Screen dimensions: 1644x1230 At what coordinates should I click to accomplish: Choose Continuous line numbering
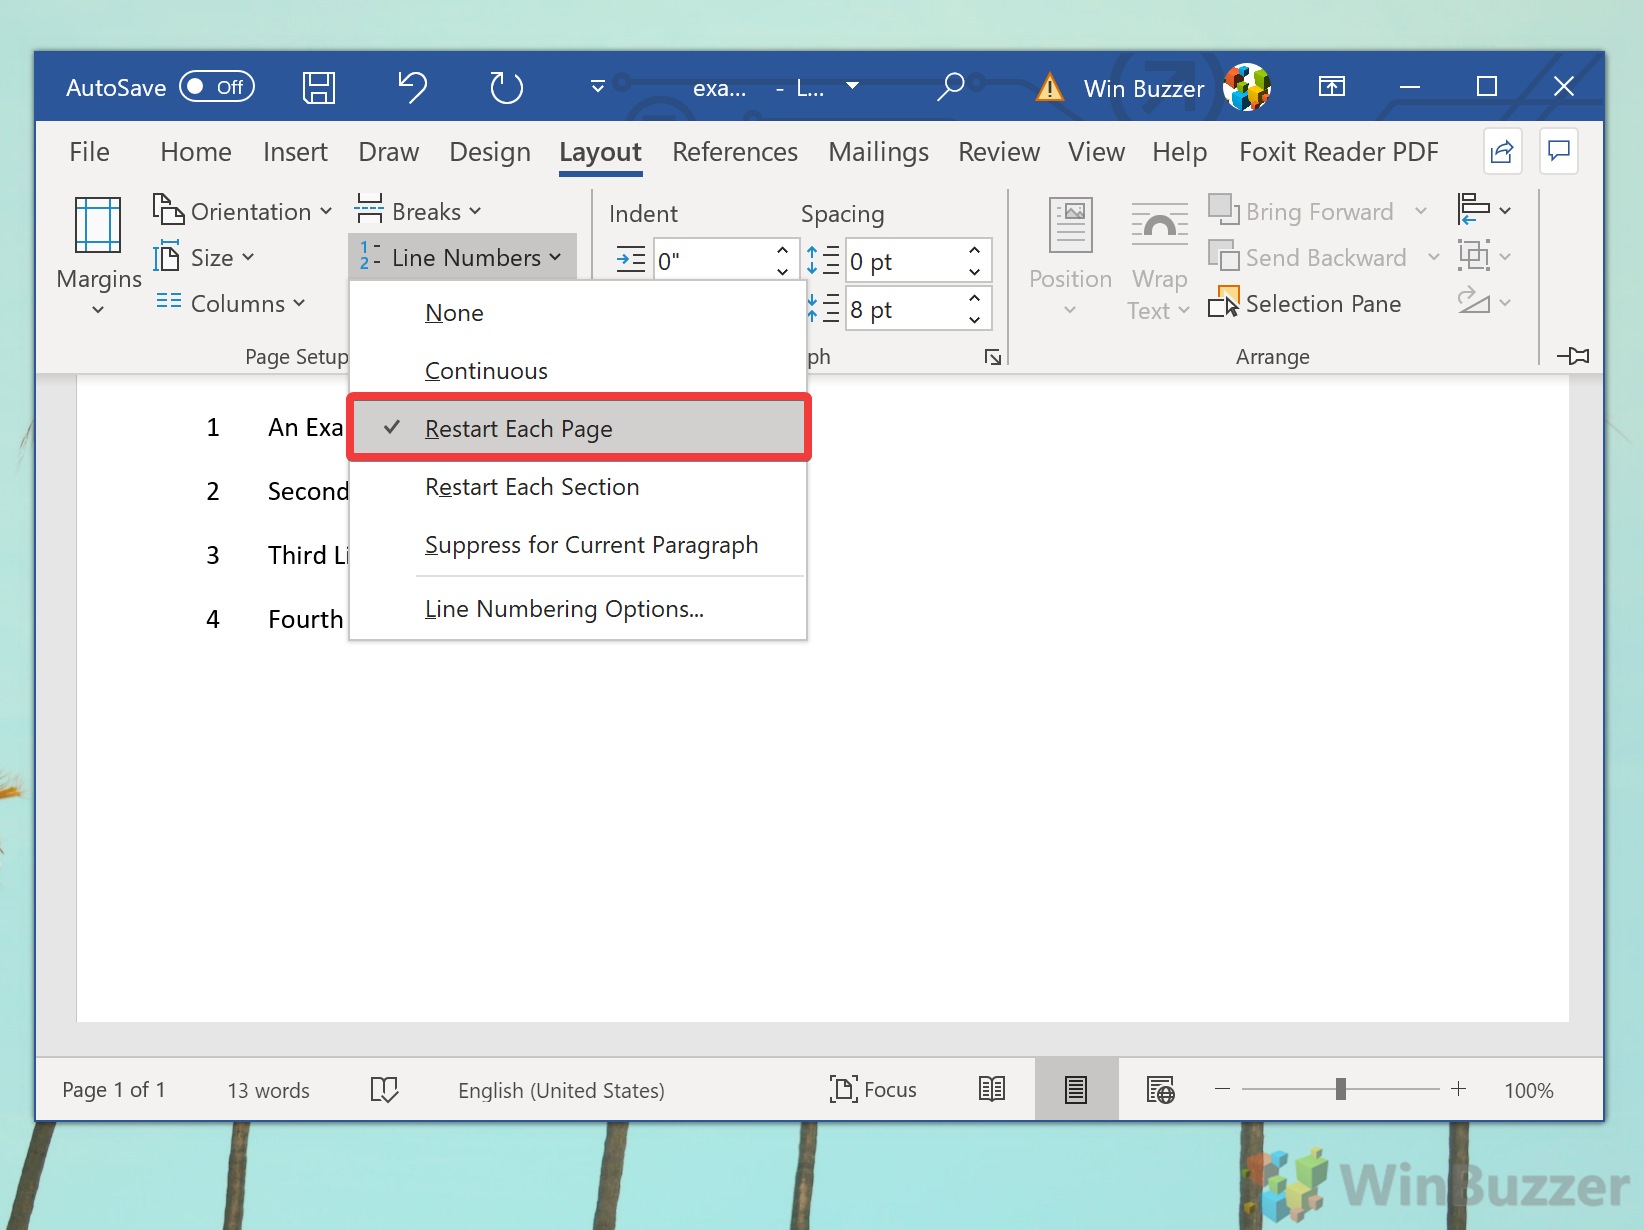pyautogui.click(x=578, y=371)
